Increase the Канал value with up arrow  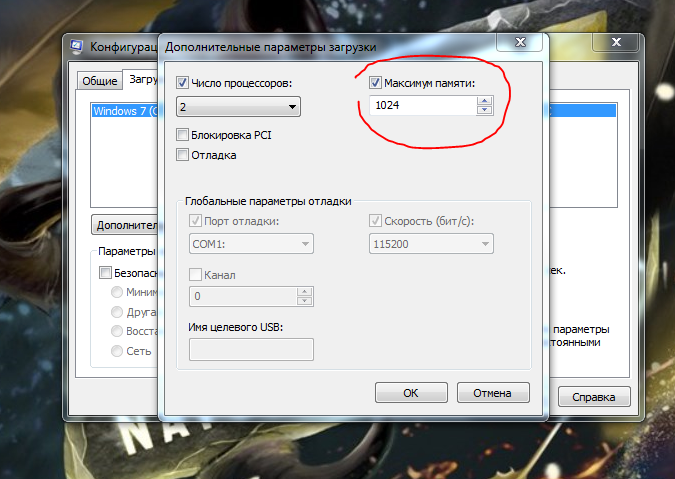click(304, 291)
